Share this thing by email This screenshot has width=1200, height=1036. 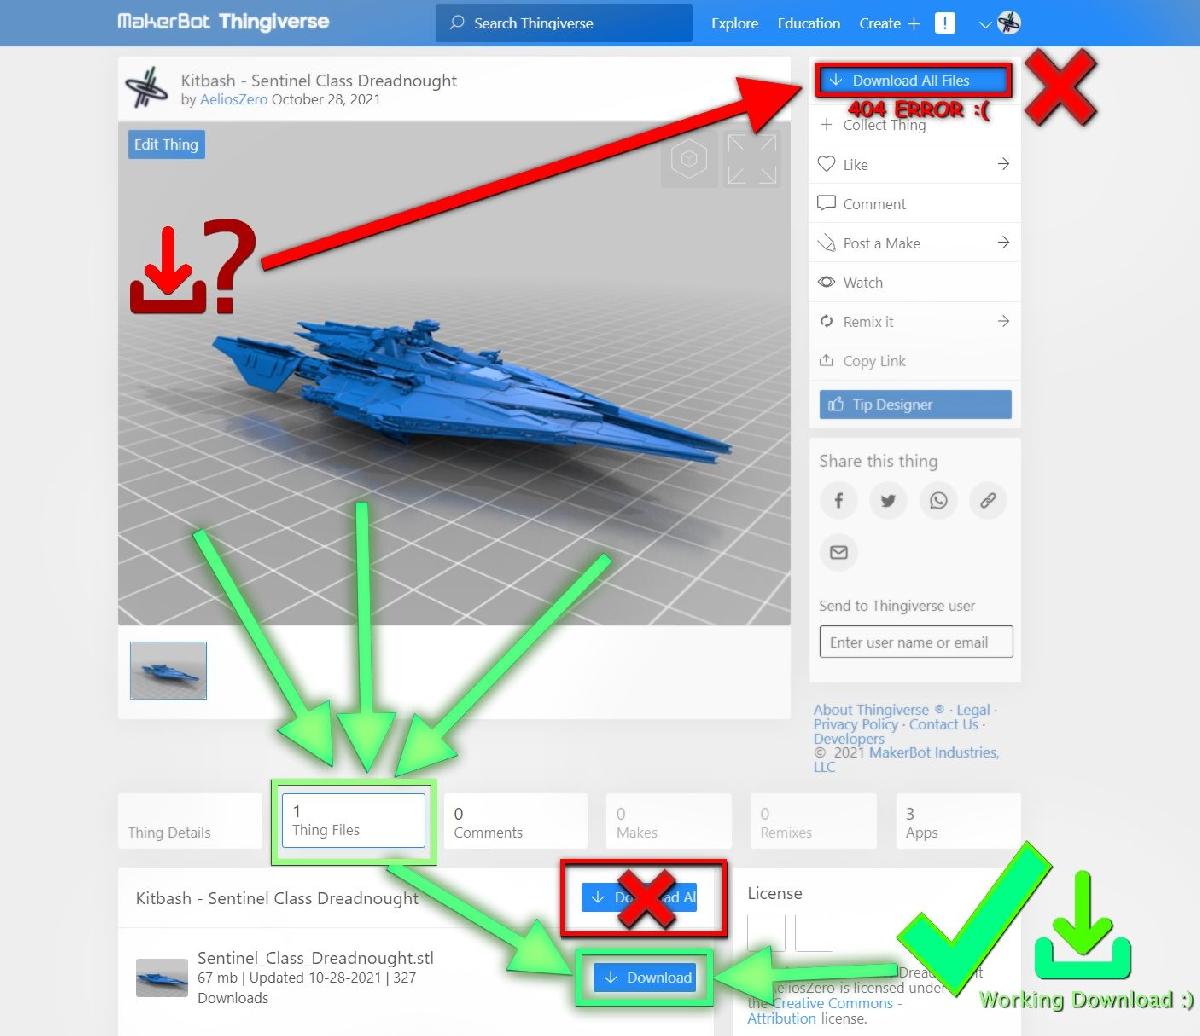[x=839, y=552]
